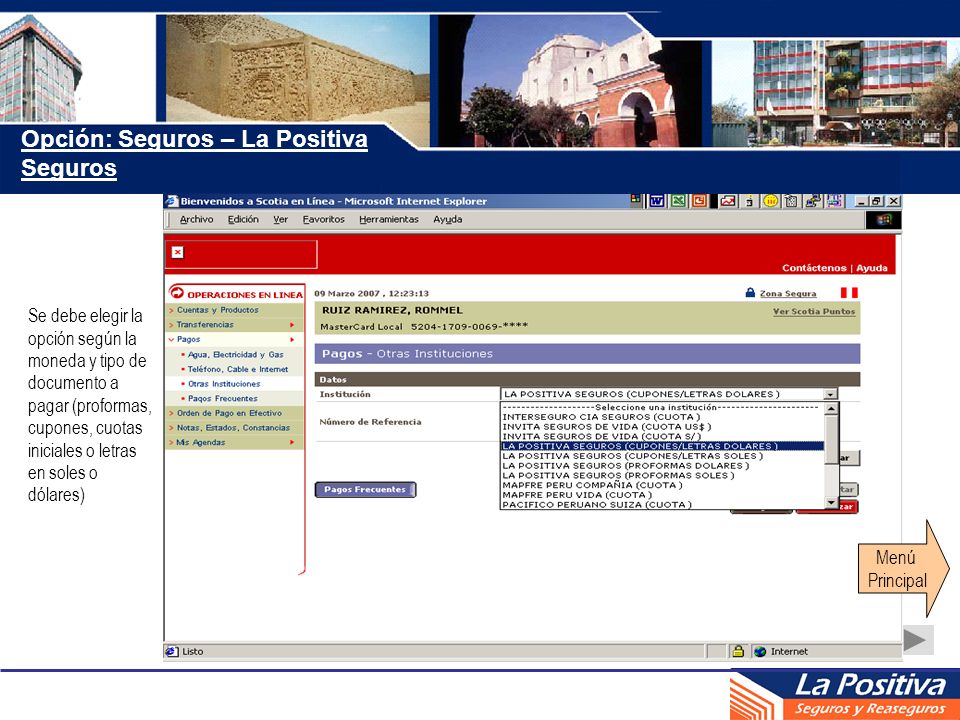
Task: Click the yellow round shortcut icon
Action: pos(770,201)
